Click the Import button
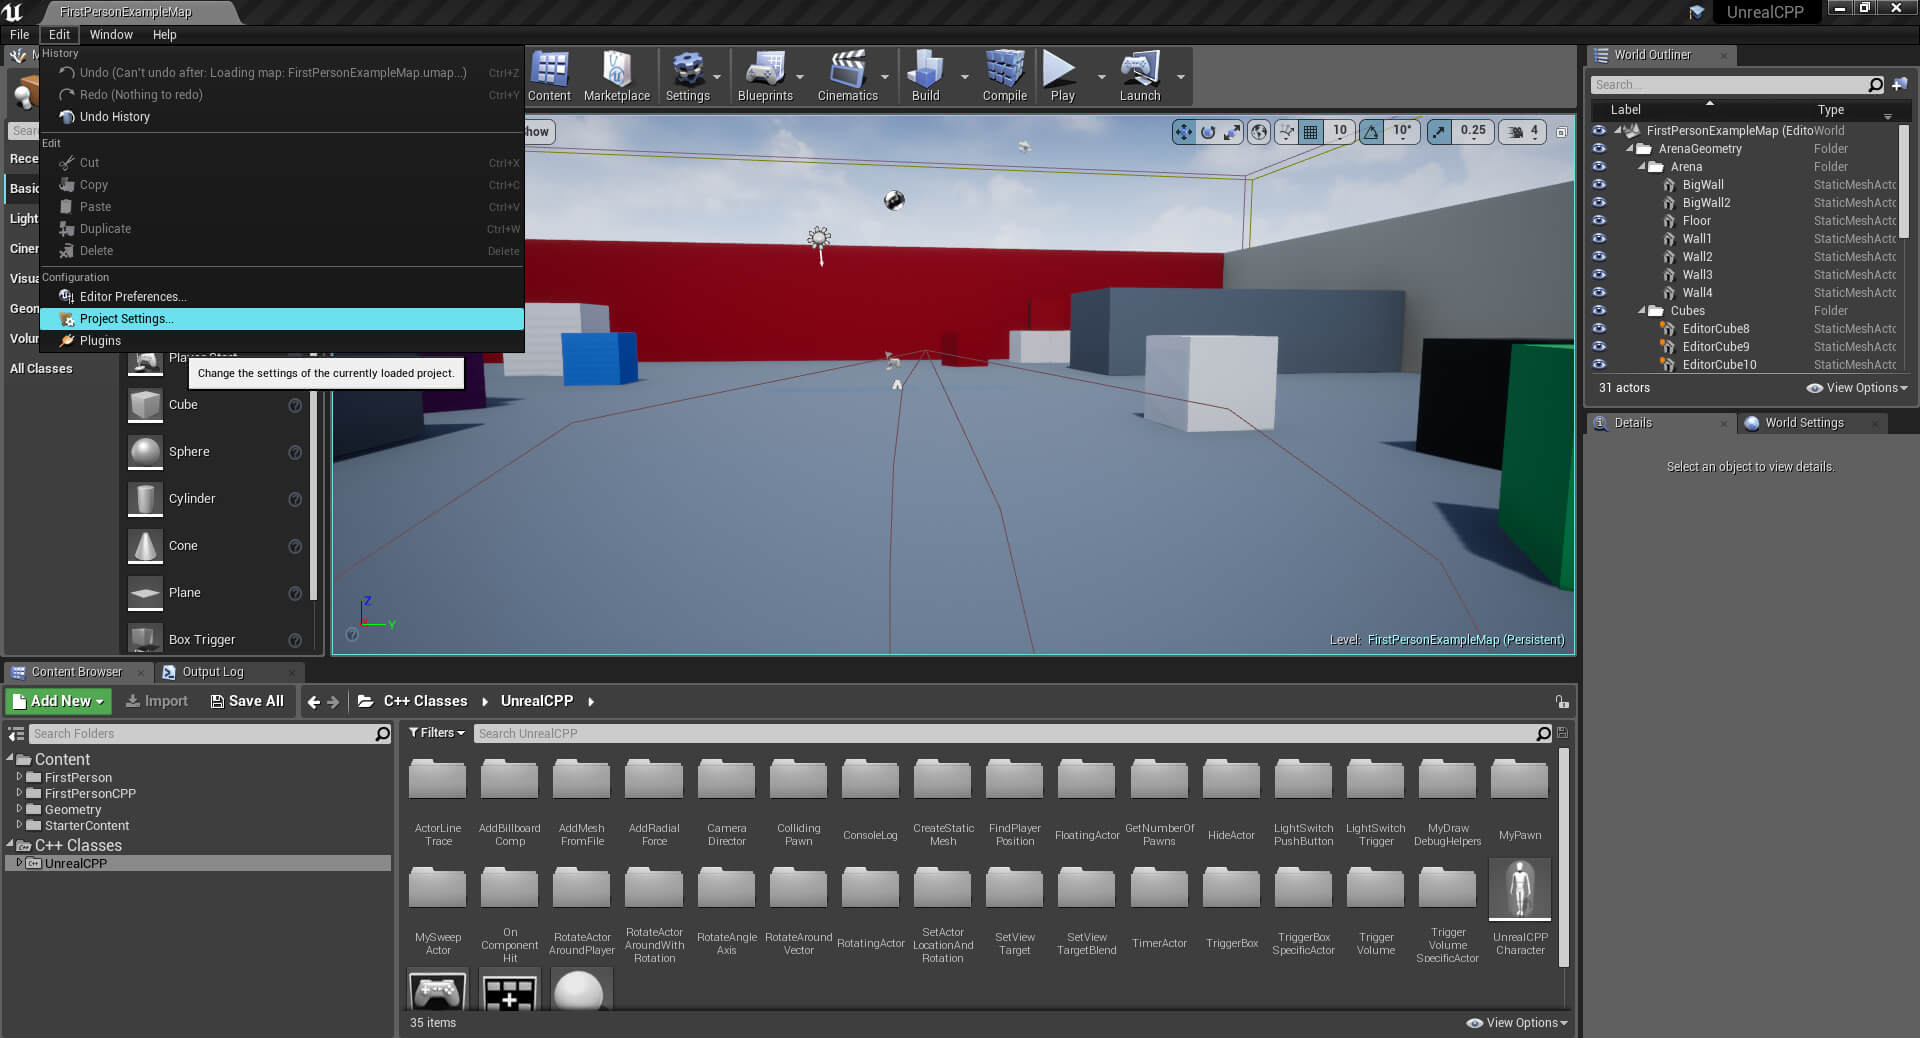 click(156, 701)
